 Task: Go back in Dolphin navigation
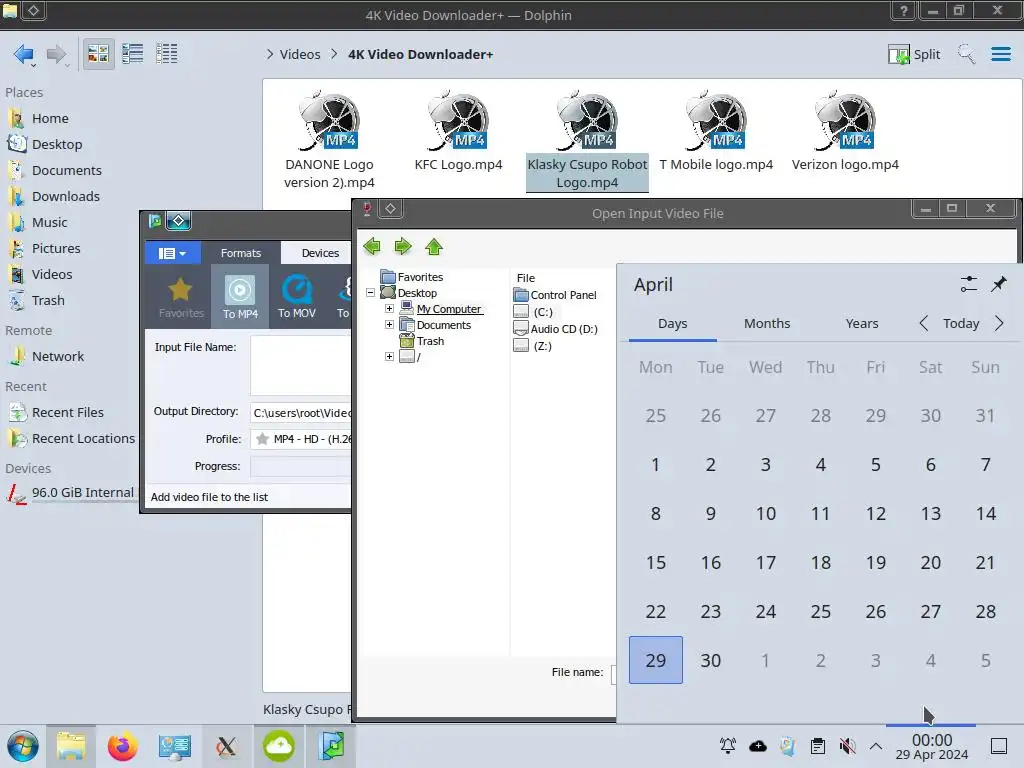tap(24, 54)
